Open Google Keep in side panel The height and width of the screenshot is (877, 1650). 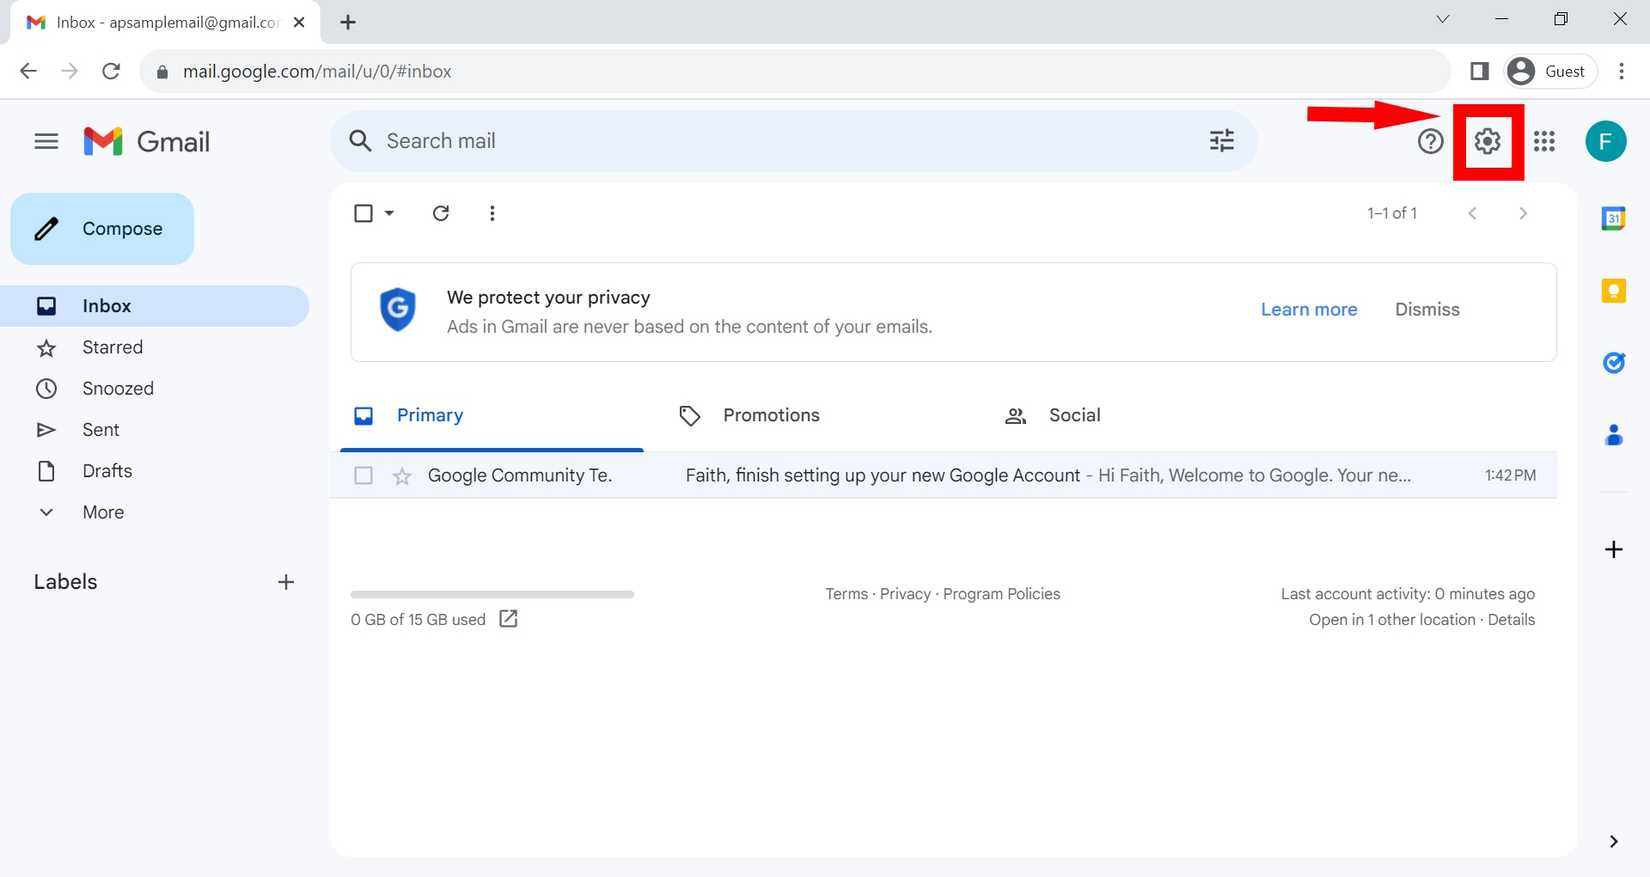coord(1613,290)
